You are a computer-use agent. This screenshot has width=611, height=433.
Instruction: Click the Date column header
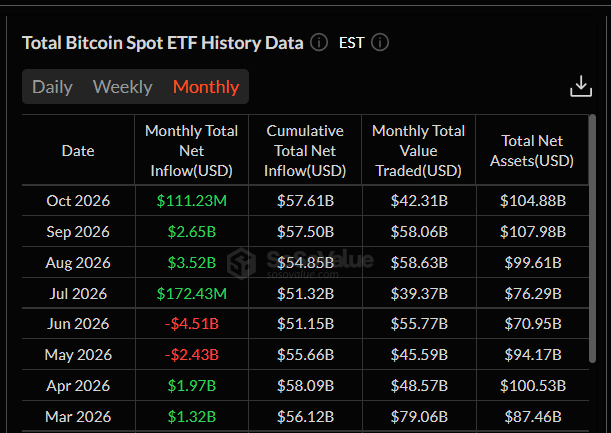78,150
